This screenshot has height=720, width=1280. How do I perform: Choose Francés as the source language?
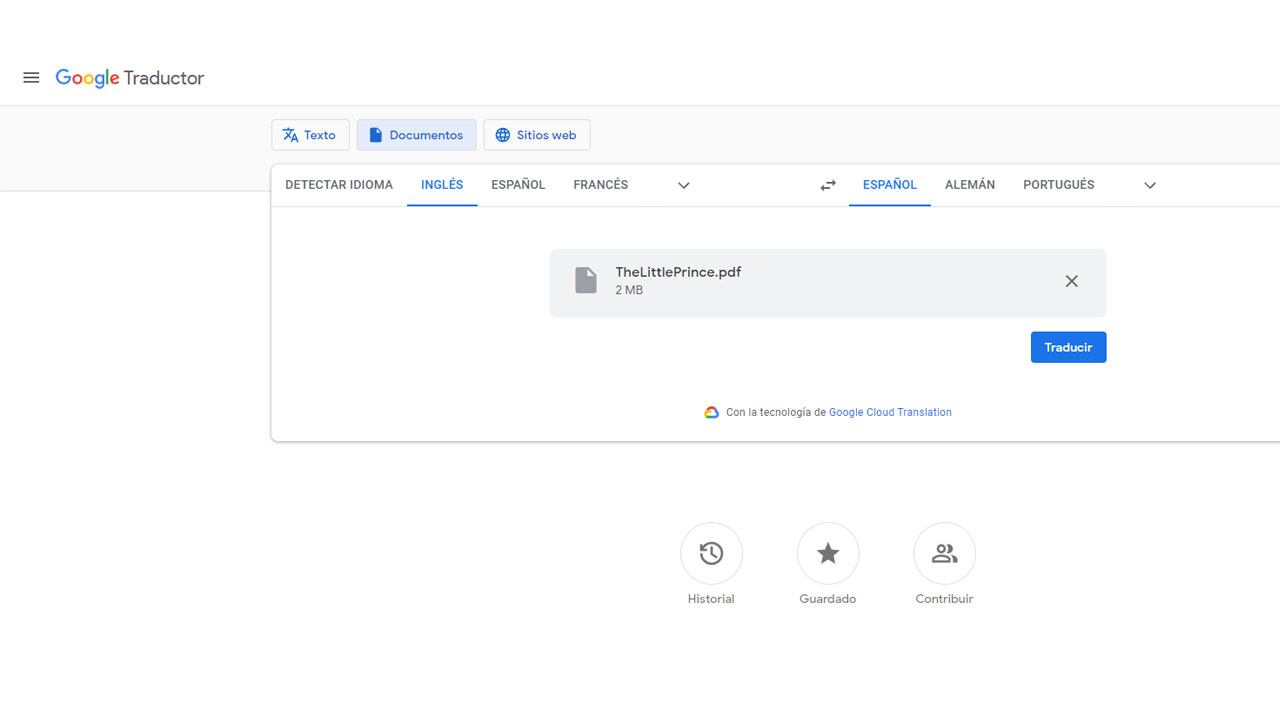point(600,185)
